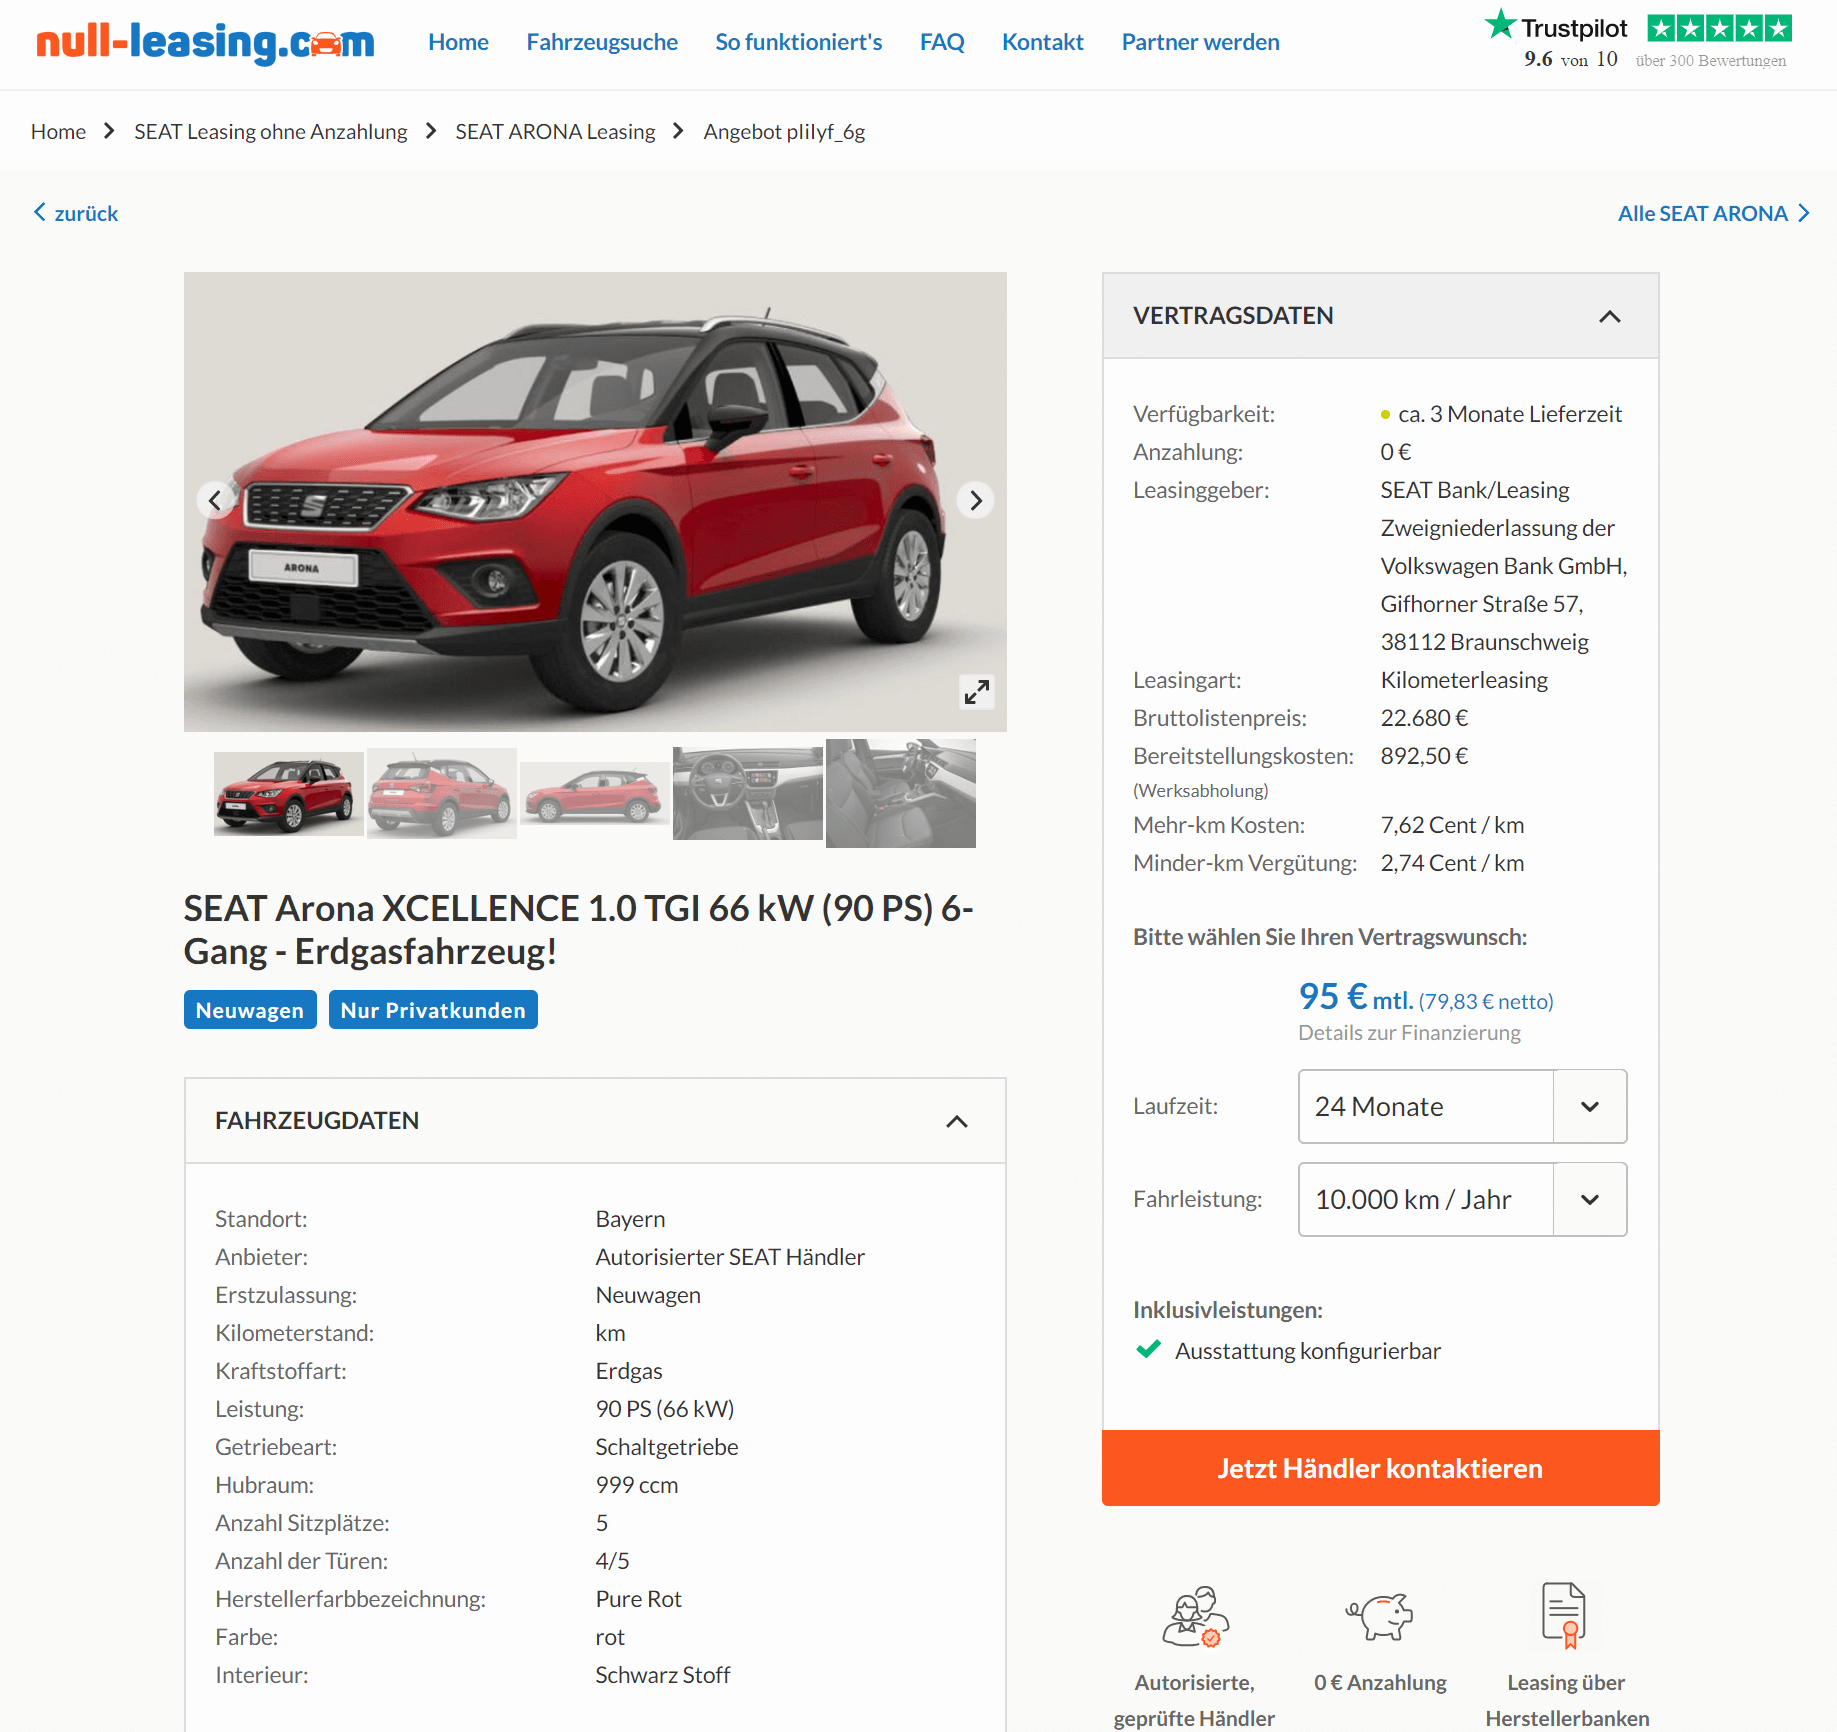Collapse the Fahrzeugdaten section

point(956,1121)
